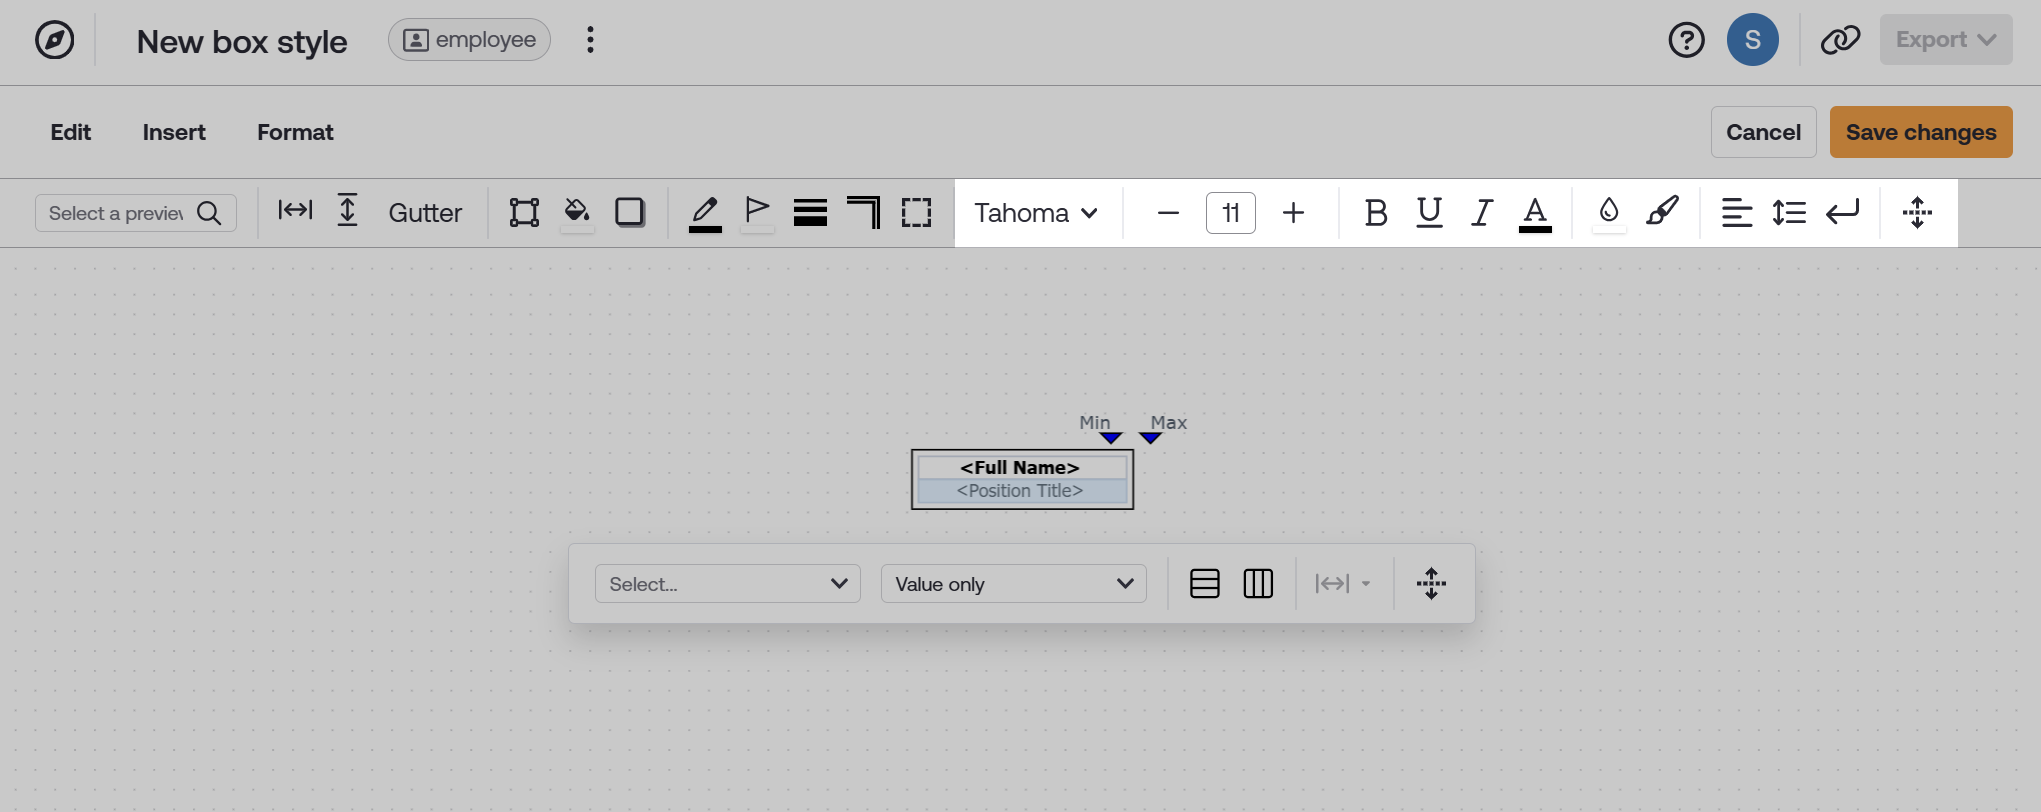Click the font size field showing 11

click(x=1231, y=213)
